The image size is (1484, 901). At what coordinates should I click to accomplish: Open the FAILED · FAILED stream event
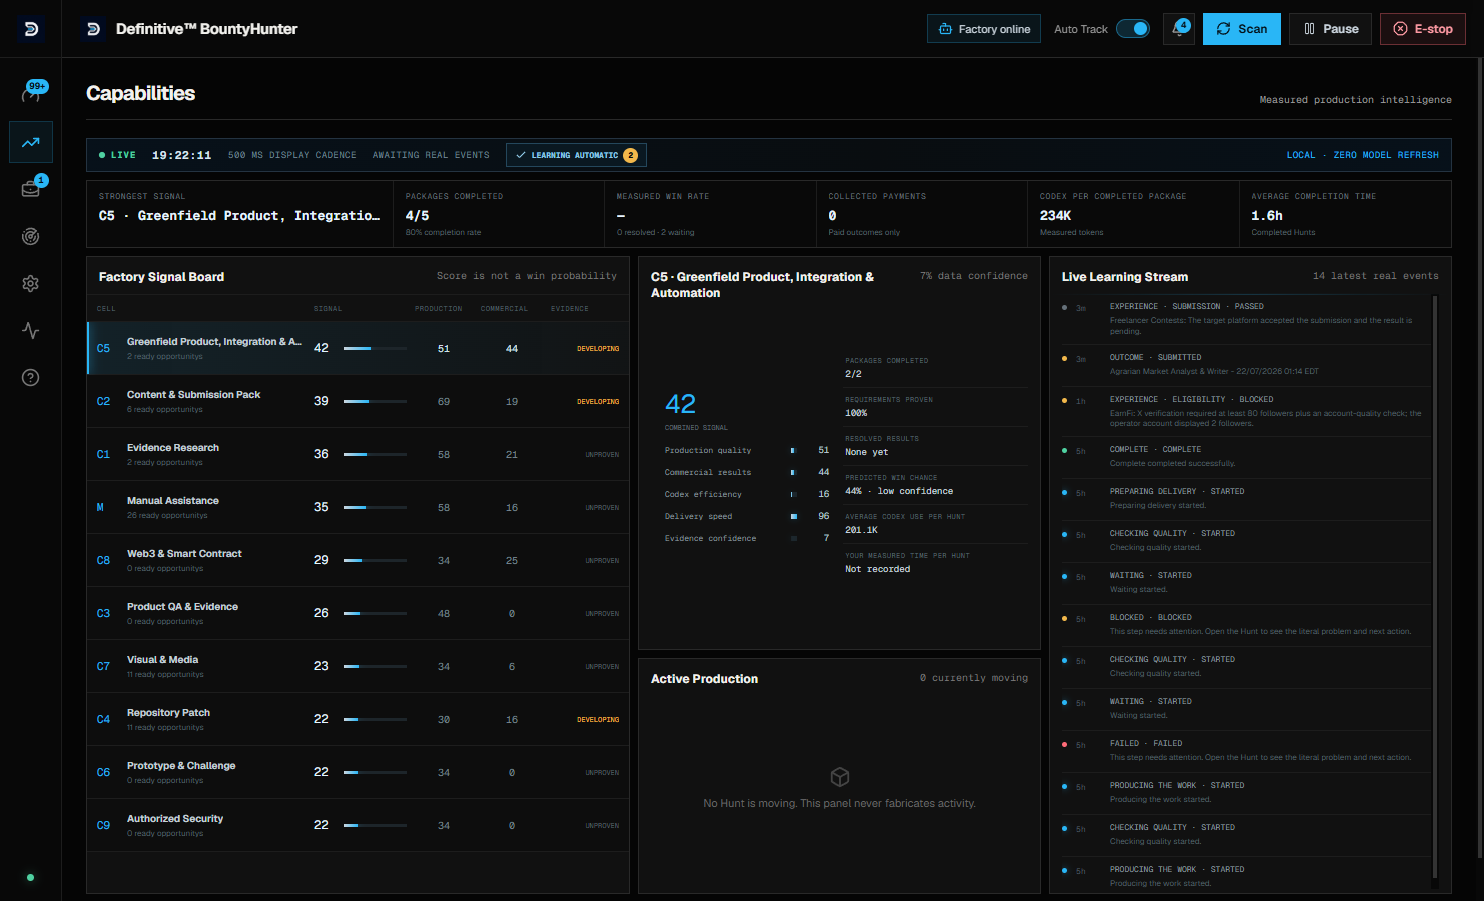(1246, 750)
